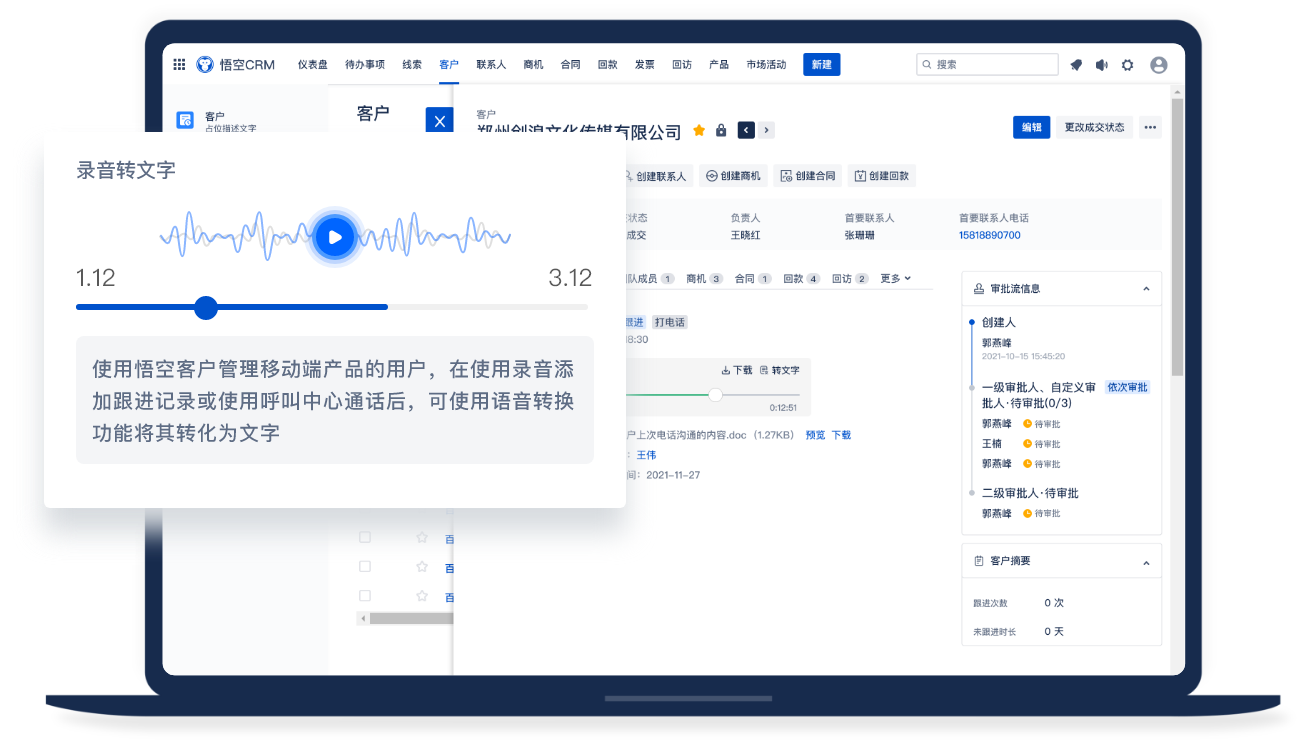Collapse the 审批流信息 panel
The width and height of the screenshot is (1316, 740).
[1146, 289]
